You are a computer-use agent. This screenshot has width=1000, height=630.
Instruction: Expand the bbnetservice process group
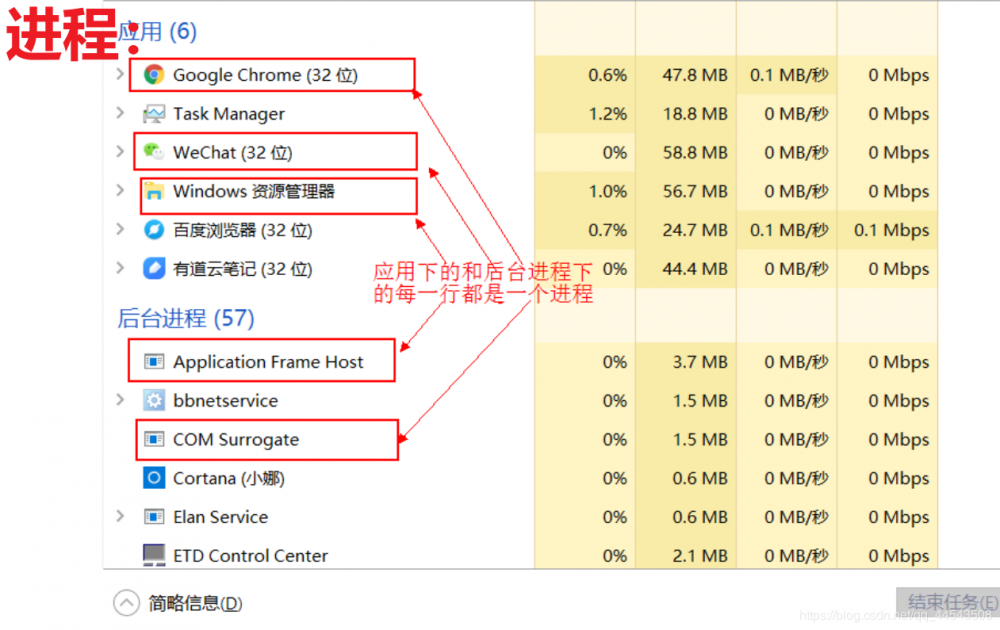pos(118,400)
